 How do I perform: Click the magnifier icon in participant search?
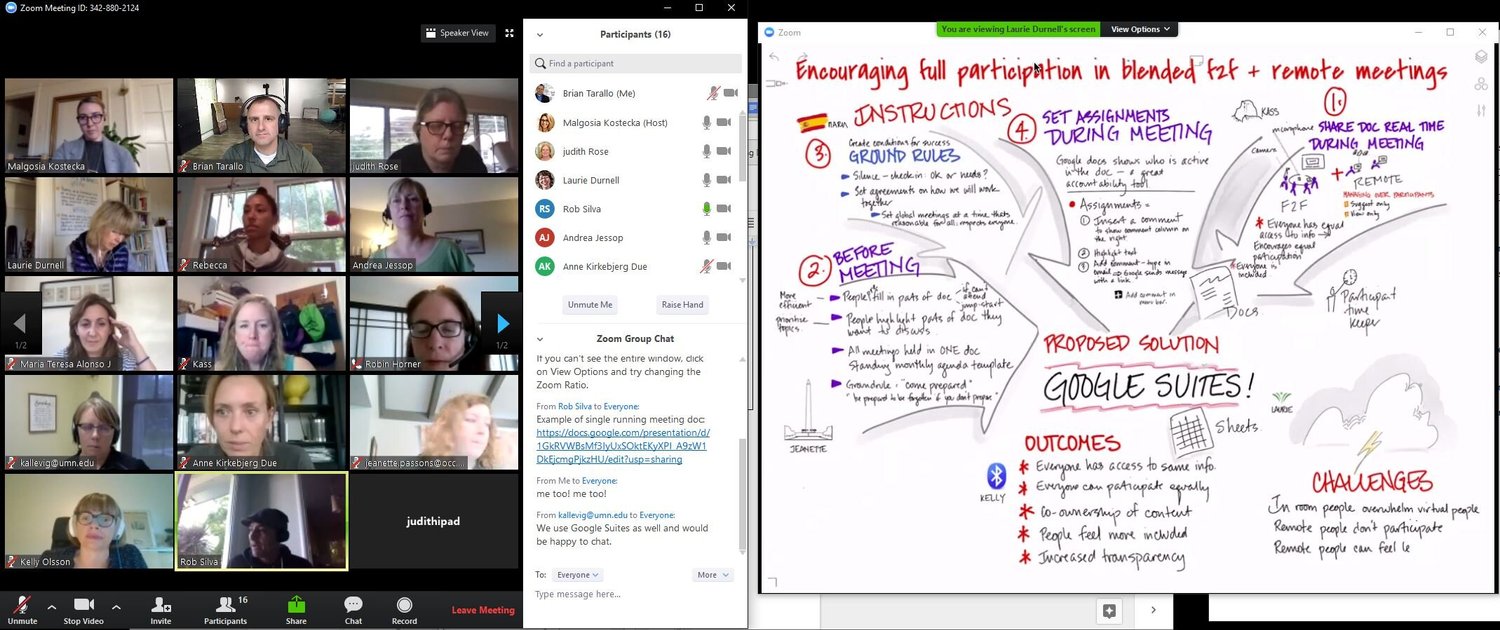[x=540, y=63]
